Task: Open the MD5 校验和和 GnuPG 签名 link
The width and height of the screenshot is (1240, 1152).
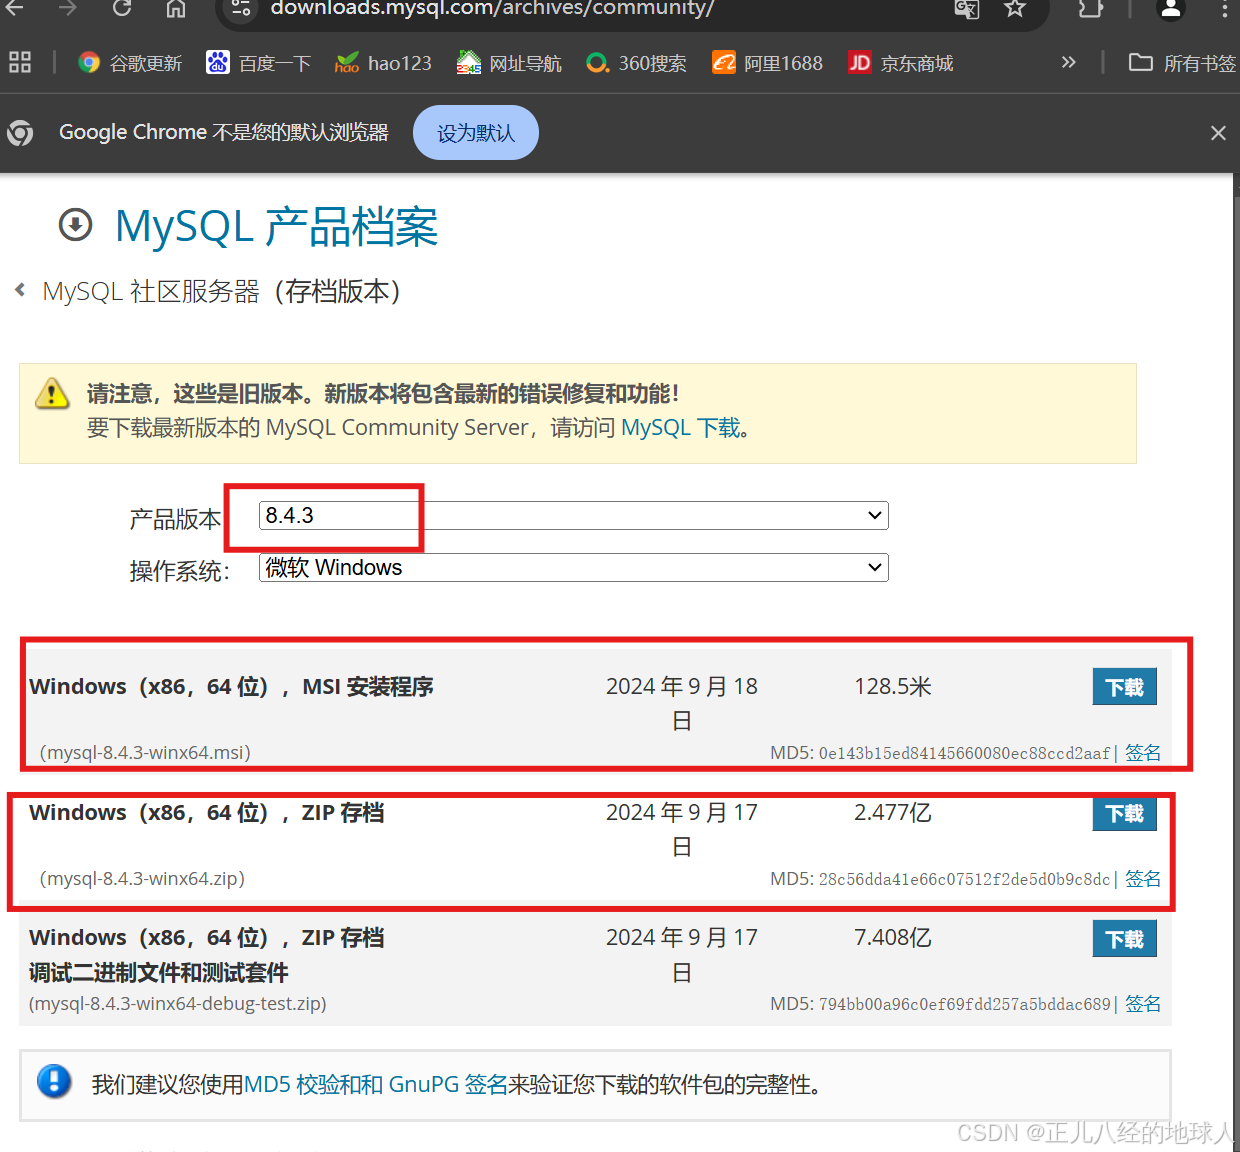Action: tap(376, 1085)
